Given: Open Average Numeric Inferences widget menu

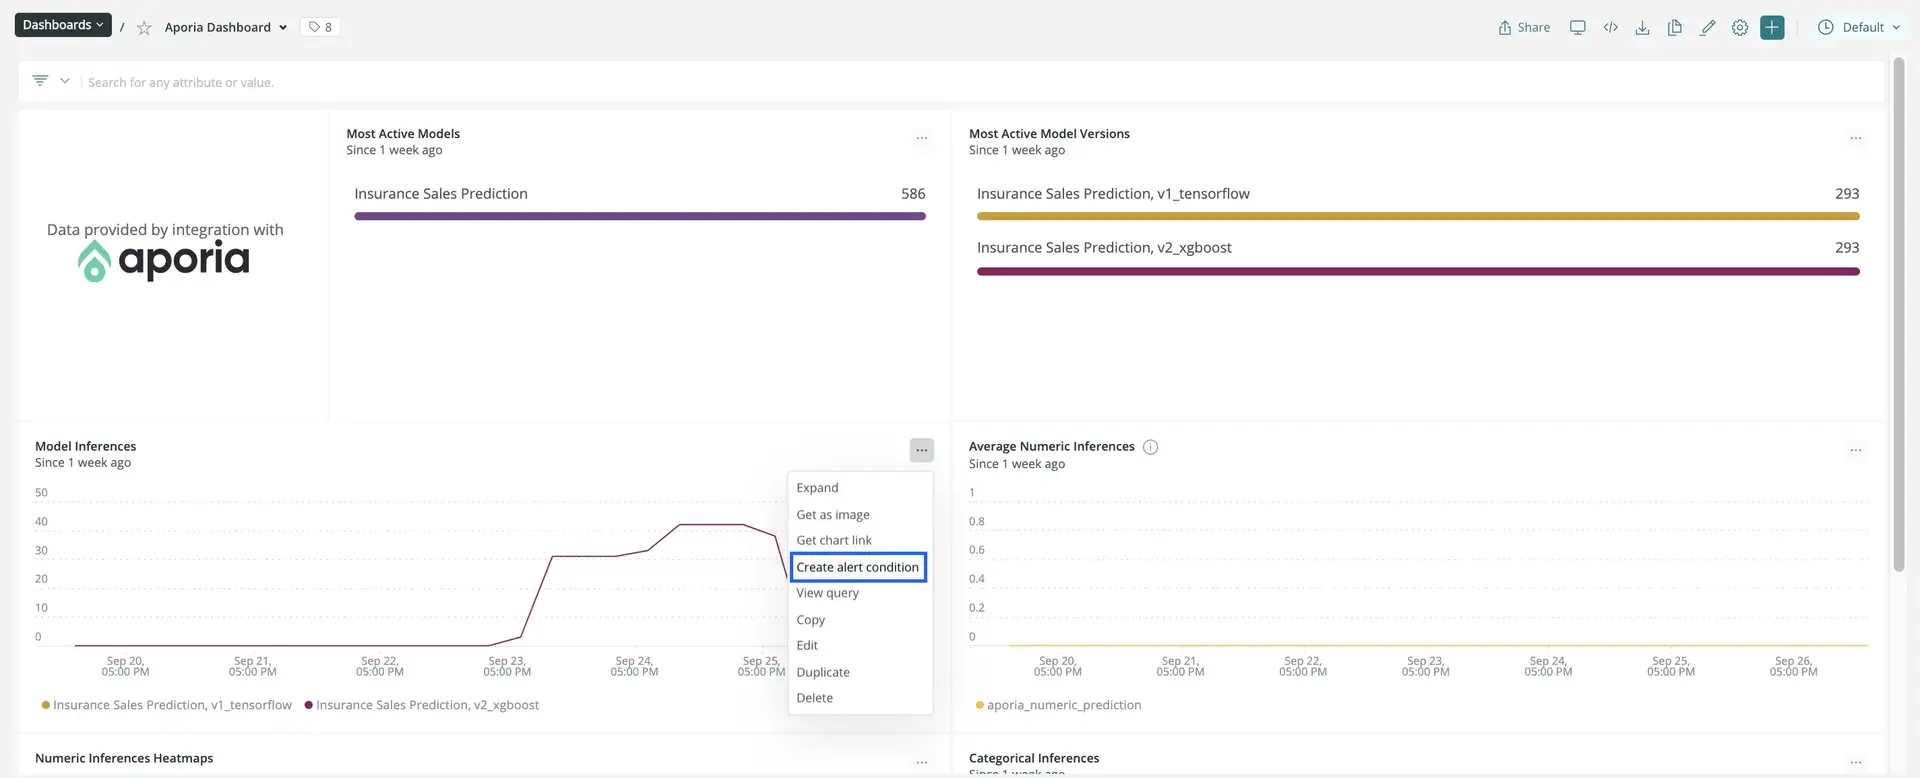Looking at the screenshot, I should pyautogui.click(x=1856, y=451).
